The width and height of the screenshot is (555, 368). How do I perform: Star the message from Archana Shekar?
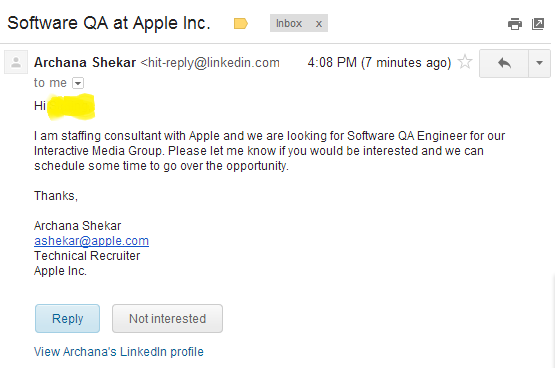[x=465, y=62]
